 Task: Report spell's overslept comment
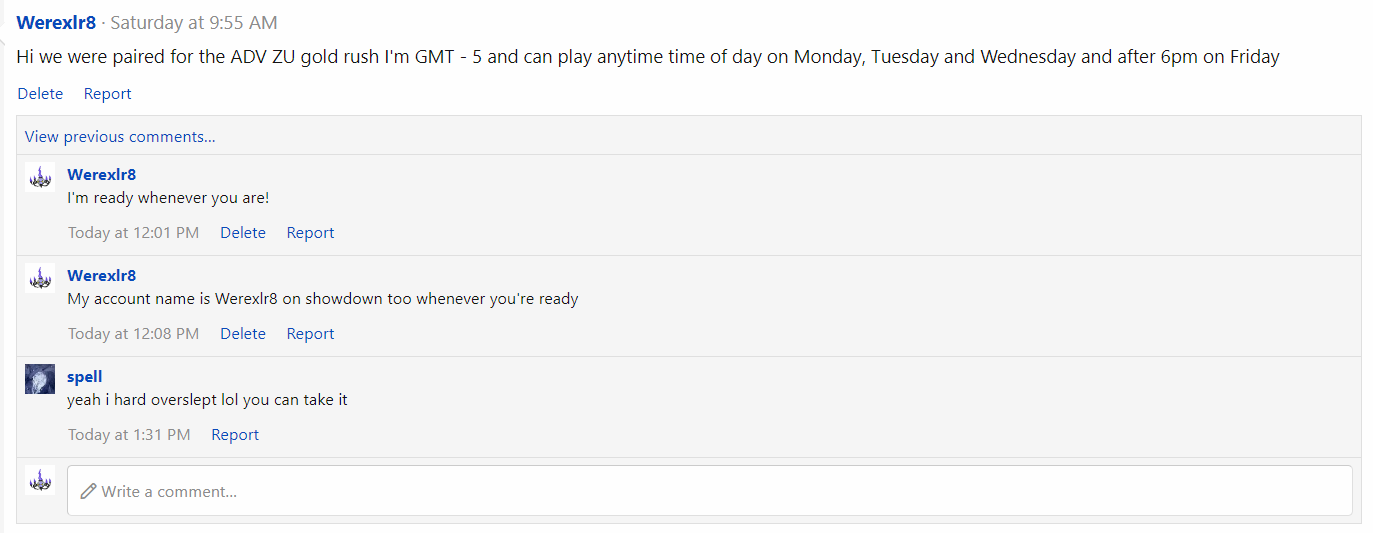pos(235,434)
